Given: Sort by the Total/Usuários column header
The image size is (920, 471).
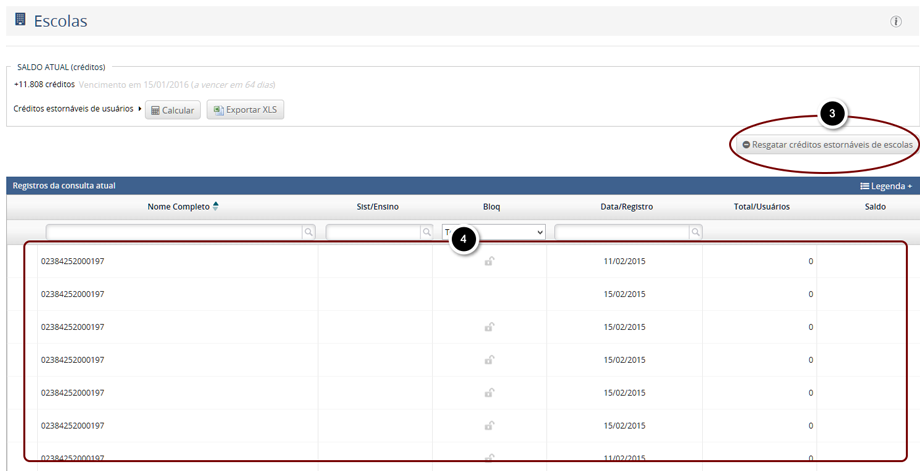Looking at the screenshot, I should tap(761, 207).
